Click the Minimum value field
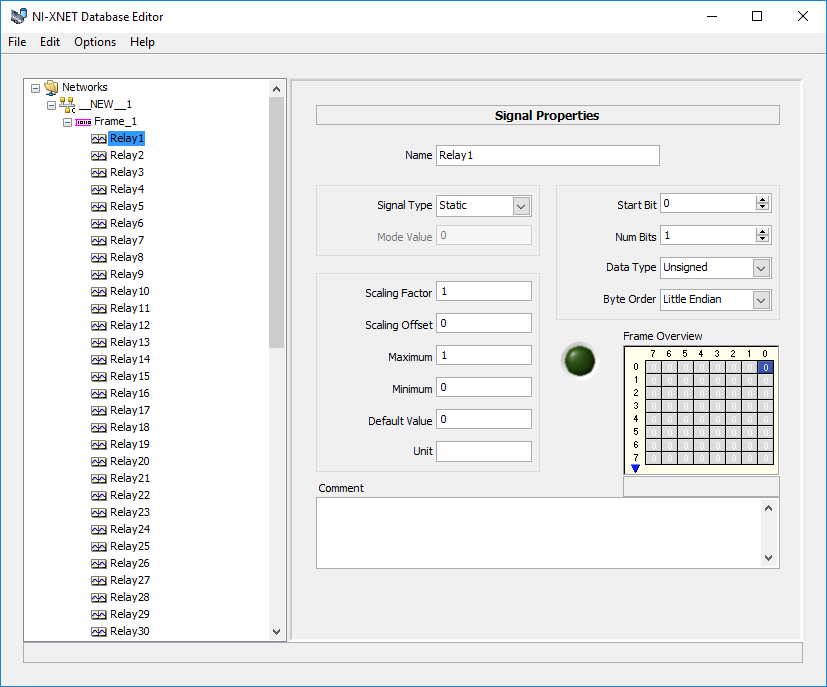The image size is (827, 687). click(484, 388)
